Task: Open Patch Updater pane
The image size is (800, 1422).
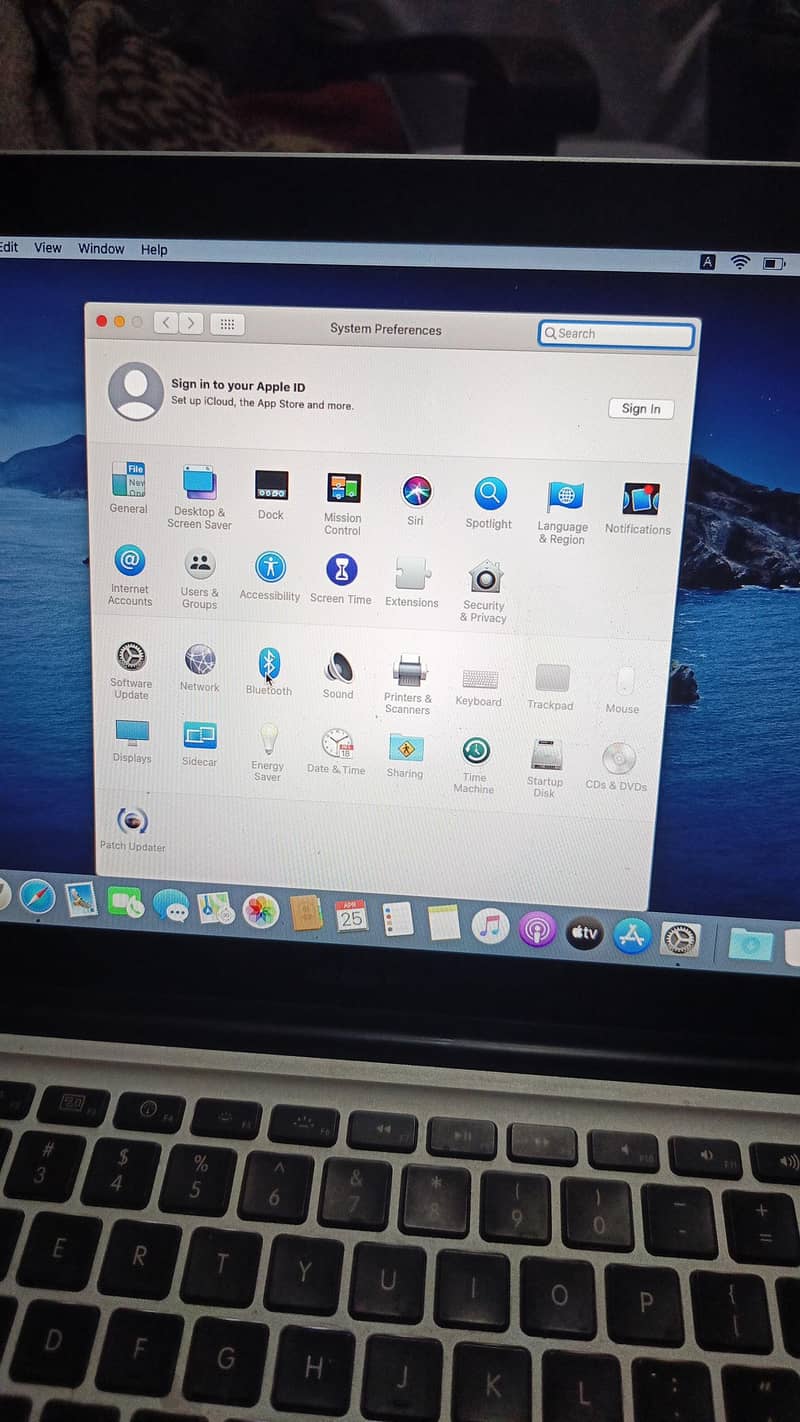Action: click(132, 829)
